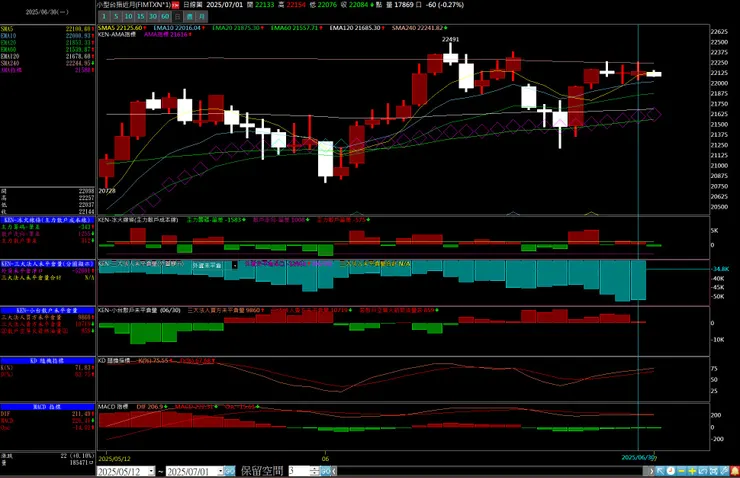The width and height of the screenshot is (740, 478).
Task: Open the end date 2025/07/01 dropdown arrow
Action: [220, 471]
